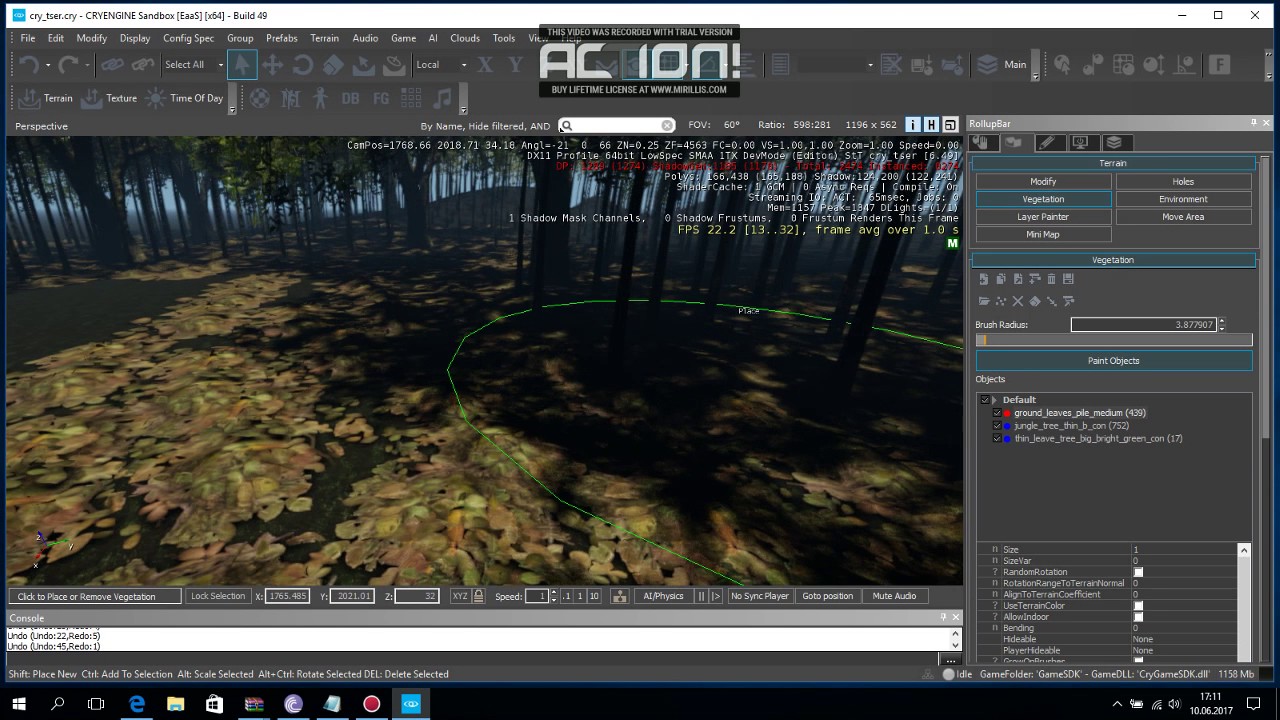The height and width of the screenshot is (720, 1280).
Task: Click the Brush Radius value field
Action: pos(1143,325)
